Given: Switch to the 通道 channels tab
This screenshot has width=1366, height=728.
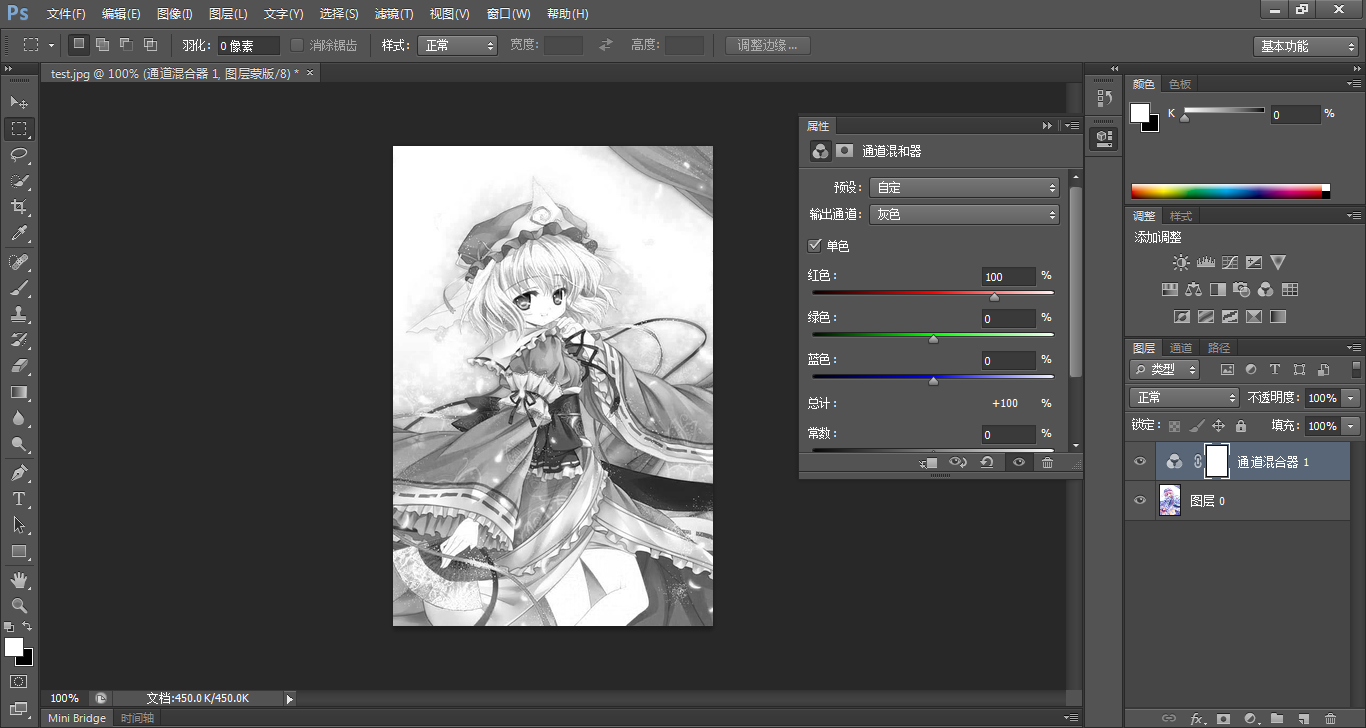Looking at the screenshot, I should coord(1181,348).
